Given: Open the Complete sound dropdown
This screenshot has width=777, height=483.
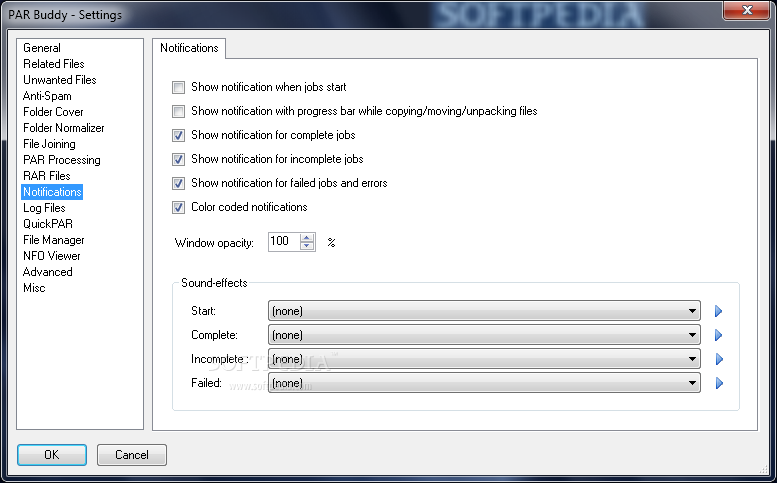Looking at the screenshot, I should pyautogui.click(x=484, y=335).
